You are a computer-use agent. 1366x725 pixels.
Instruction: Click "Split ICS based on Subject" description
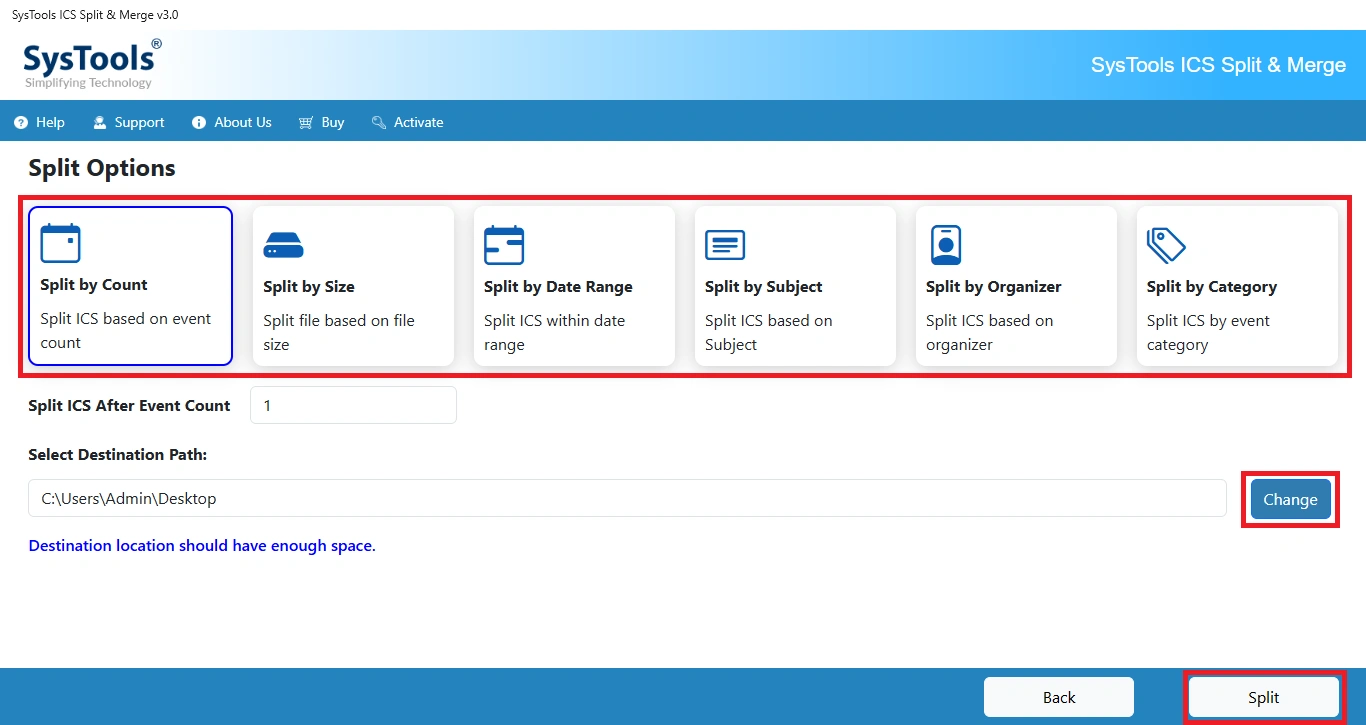(x=769, y=333)
